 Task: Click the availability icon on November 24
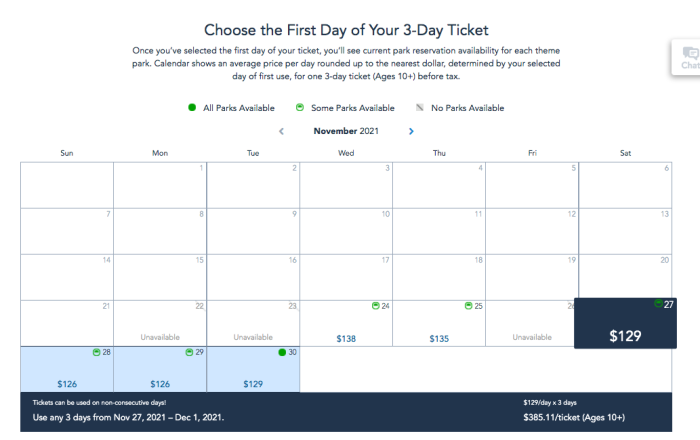coord(375,305)
